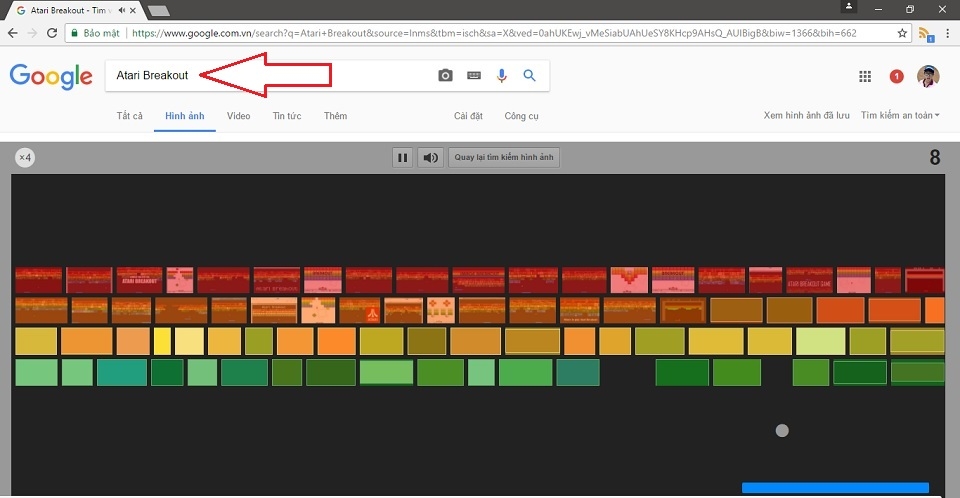
Task: Switch to the Video tab
Action: click(x=238, y=116)
